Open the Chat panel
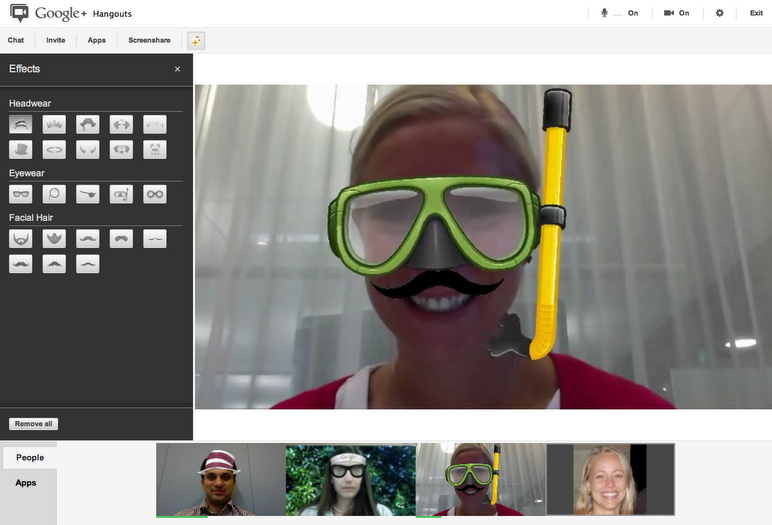Screen dimensions: 772x525 [16, 40]
